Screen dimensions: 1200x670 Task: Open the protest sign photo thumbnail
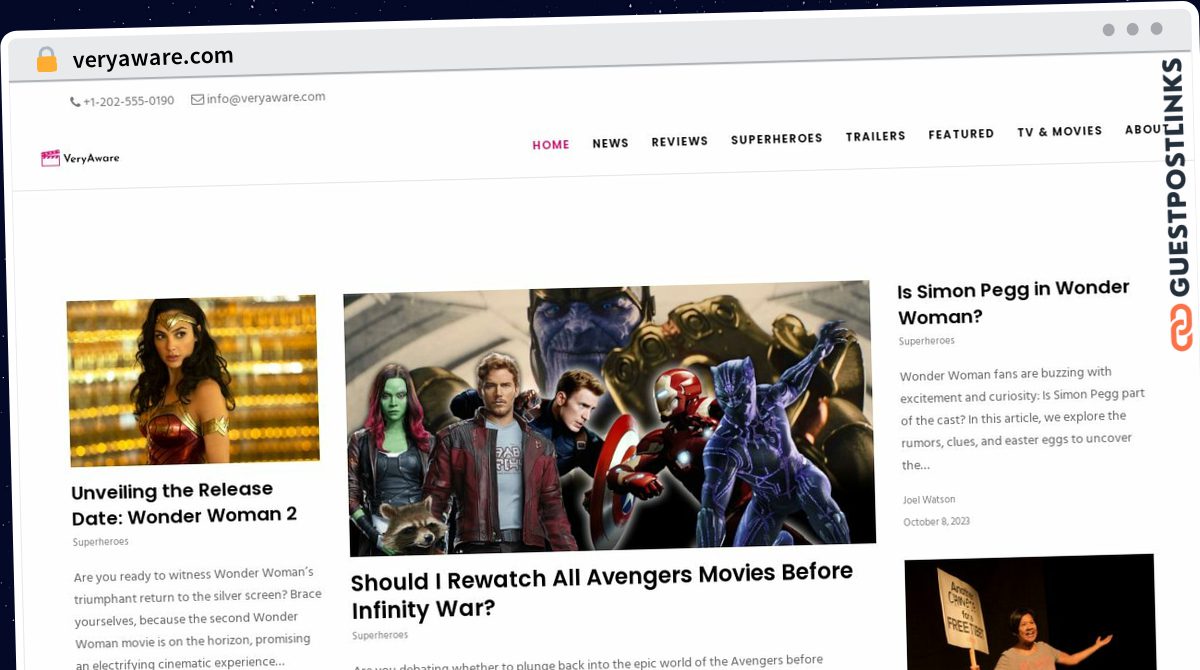(x=1033, y=612)
